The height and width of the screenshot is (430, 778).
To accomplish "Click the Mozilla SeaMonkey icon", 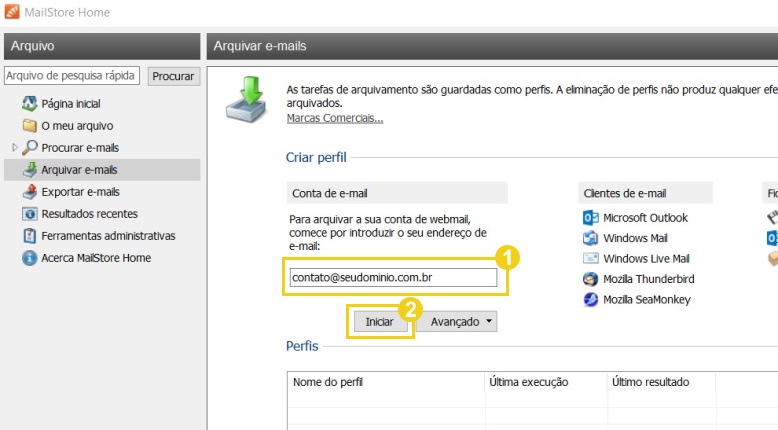I will 590,300.
